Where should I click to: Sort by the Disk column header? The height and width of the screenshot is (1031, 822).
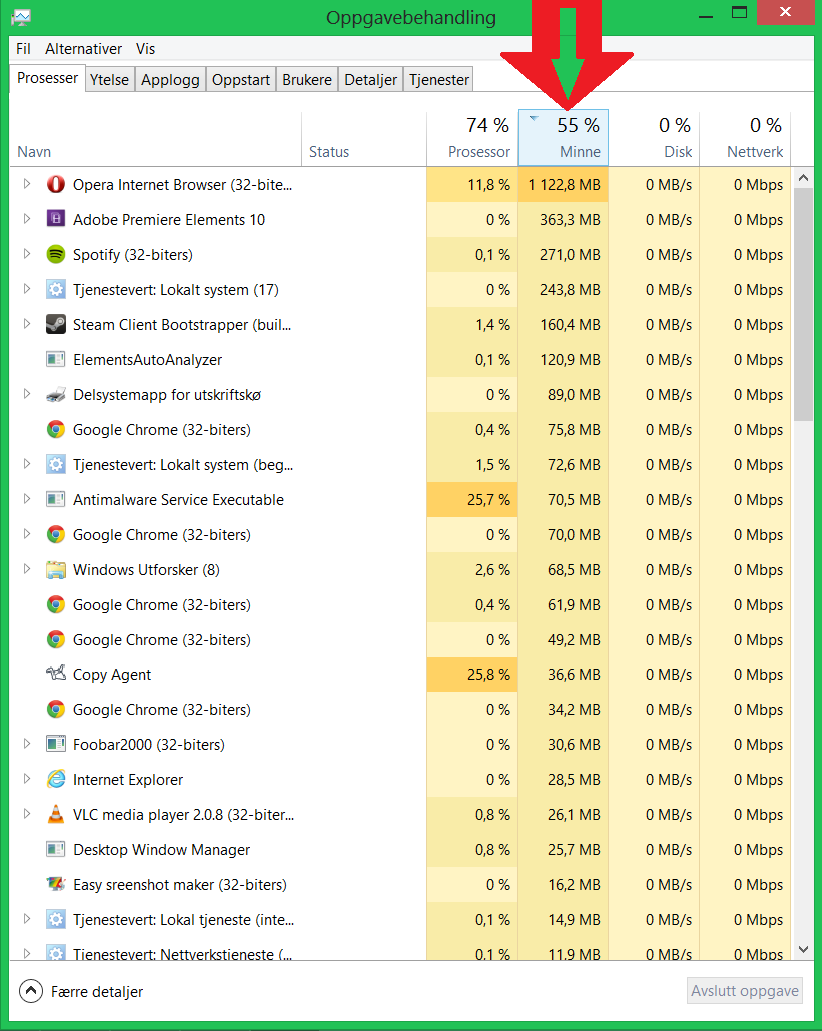(x=654, y=139)
